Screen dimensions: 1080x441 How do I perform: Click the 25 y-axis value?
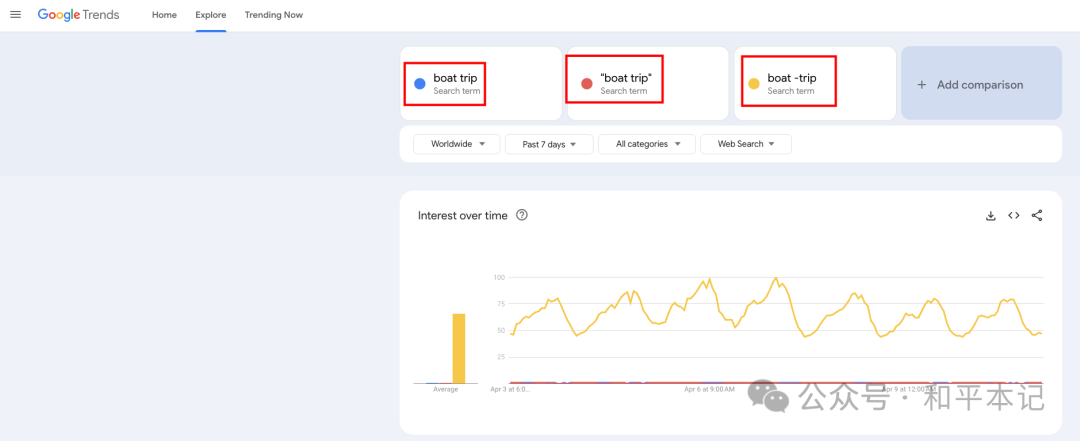pyautogui.click(x=501, y=357)
